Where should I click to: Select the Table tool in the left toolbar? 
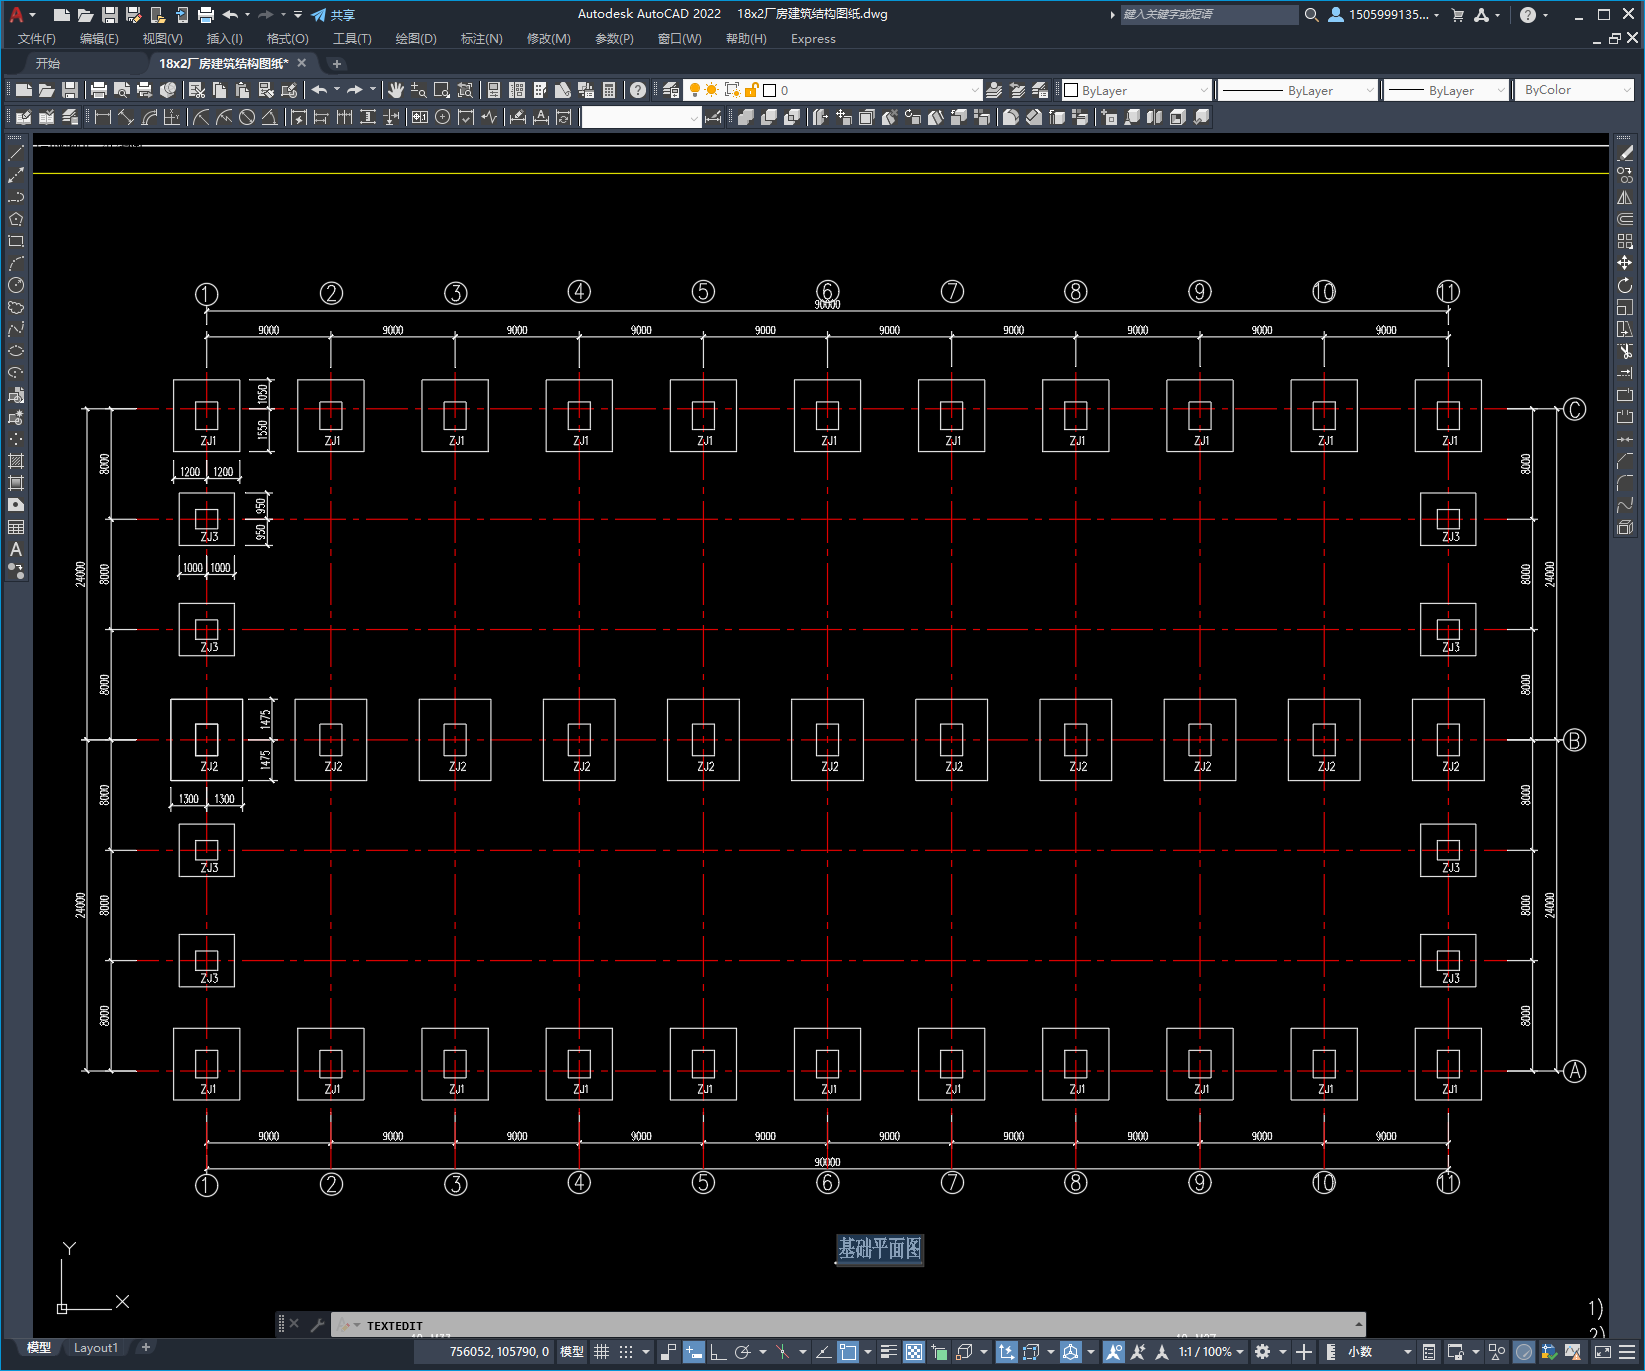16,527
